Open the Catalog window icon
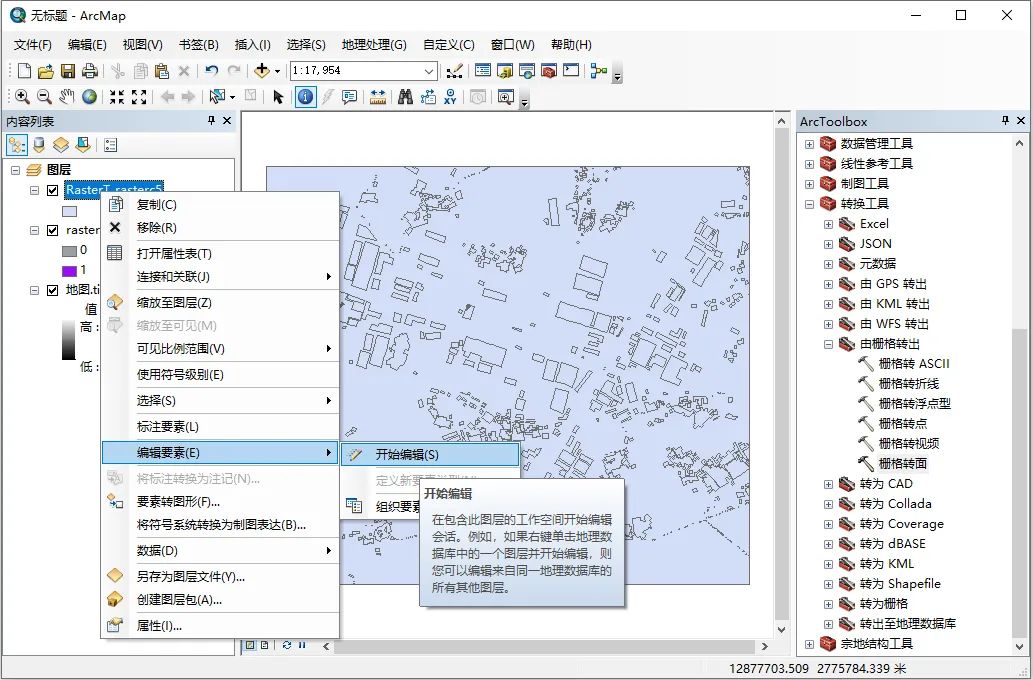The height and width of the screenshot is (680, 1033). [505, 71]
